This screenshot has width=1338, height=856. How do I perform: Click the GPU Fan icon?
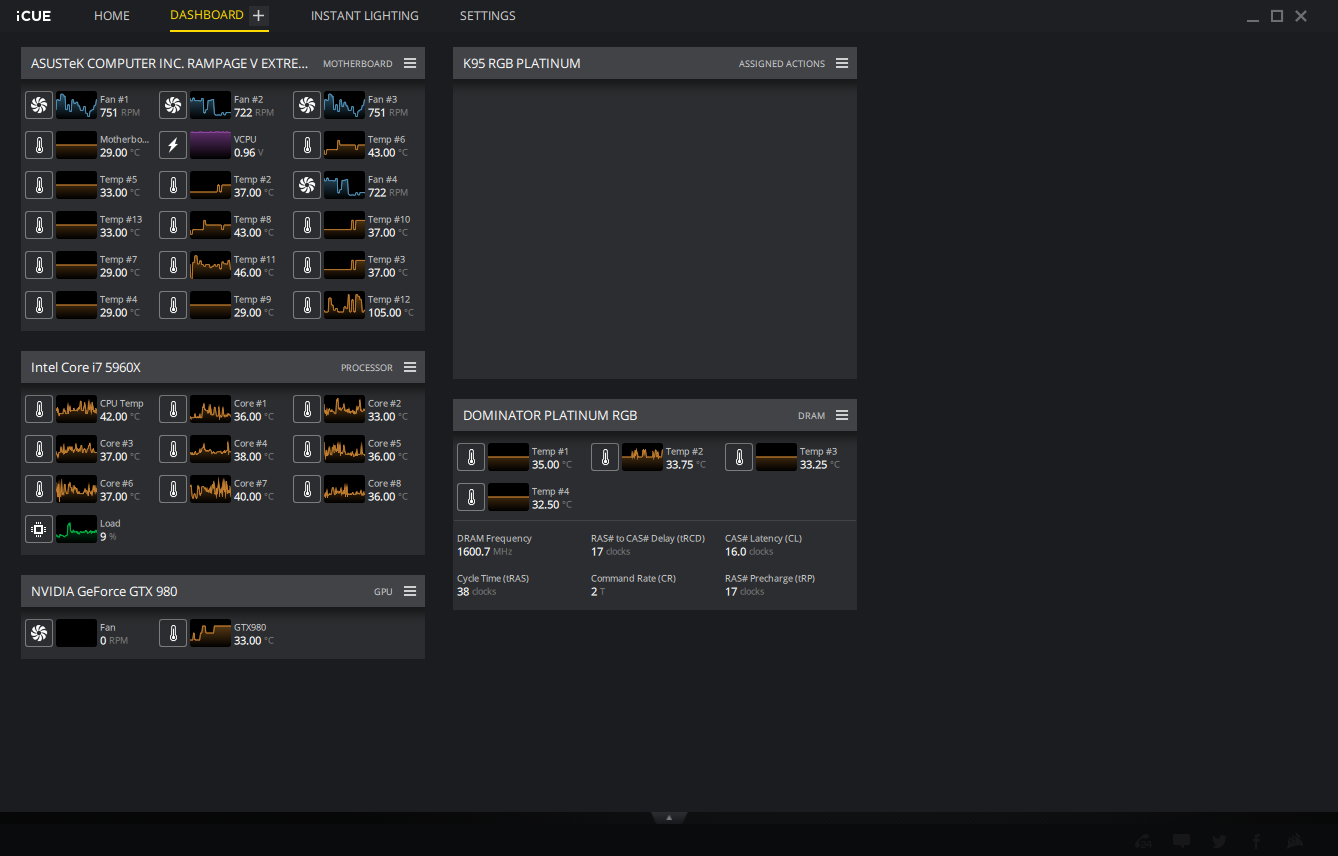click(x=39, y=633)
